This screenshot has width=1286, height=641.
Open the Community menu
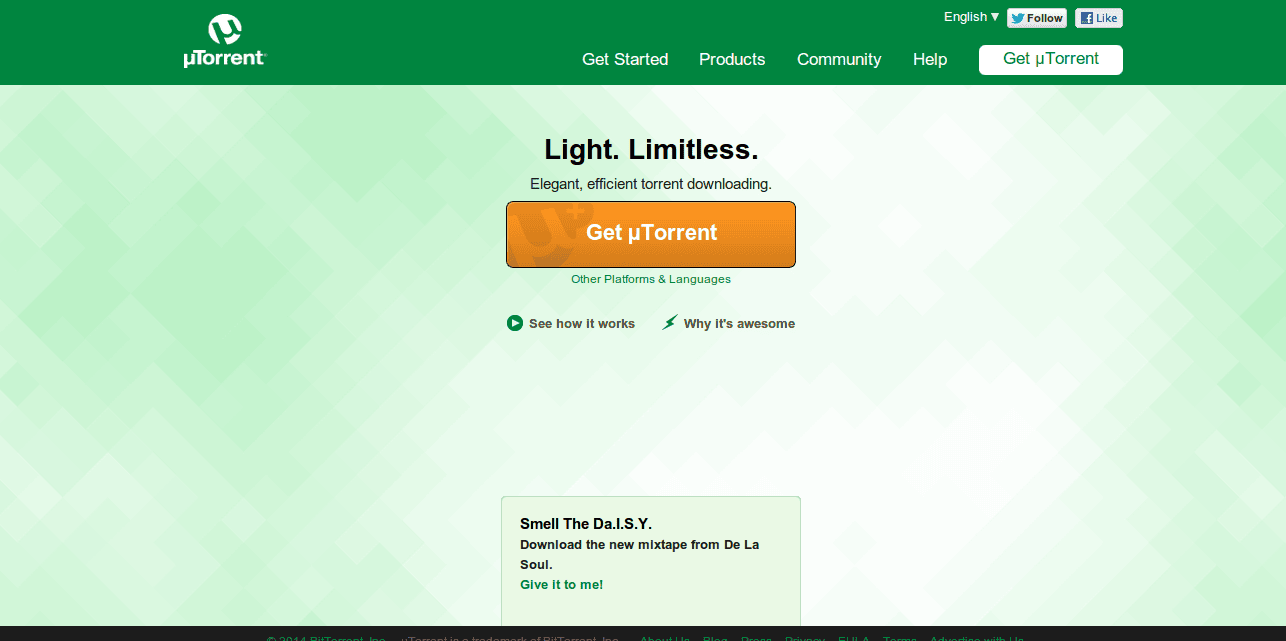tap(839, 59)
